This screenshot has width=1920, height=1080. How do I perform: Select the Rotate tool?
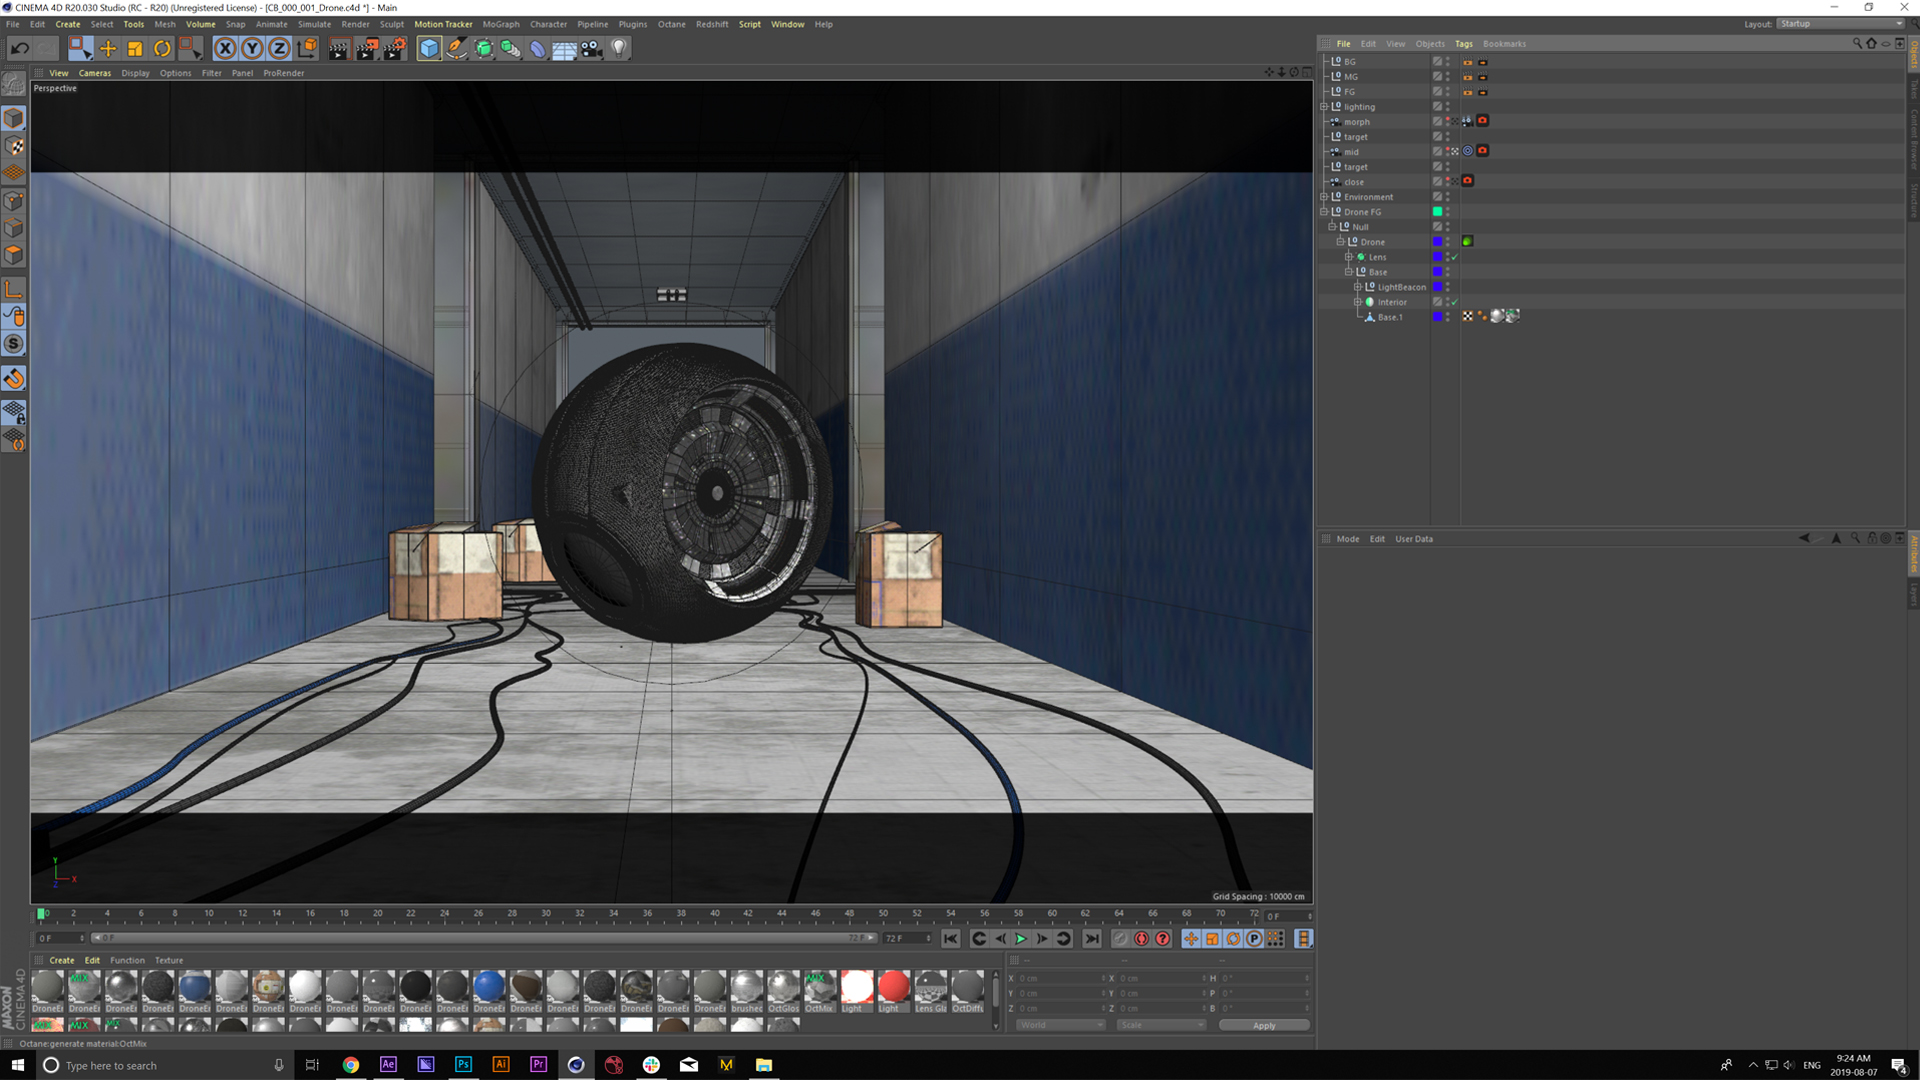[162, 48]
